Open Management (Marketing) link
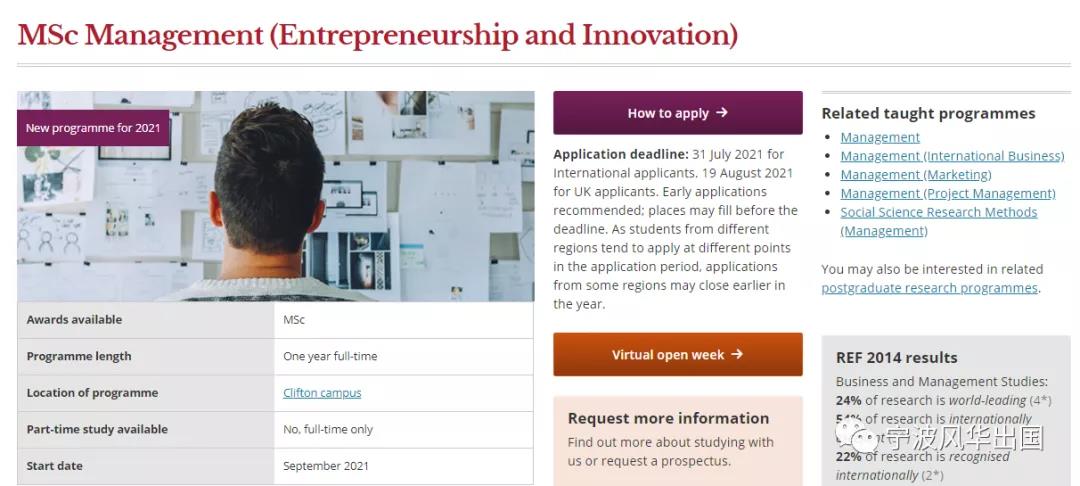Image resolution: width=1080 pixels, height=486 pixels. click(915, 174)
